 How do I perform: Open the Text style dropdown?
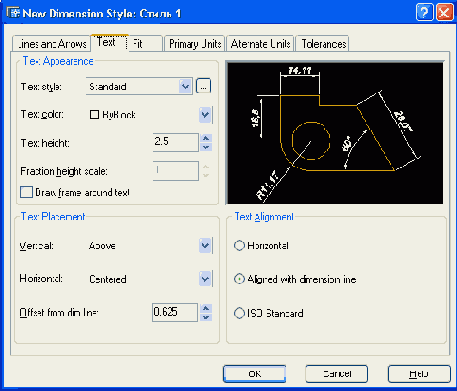point(185,86)
